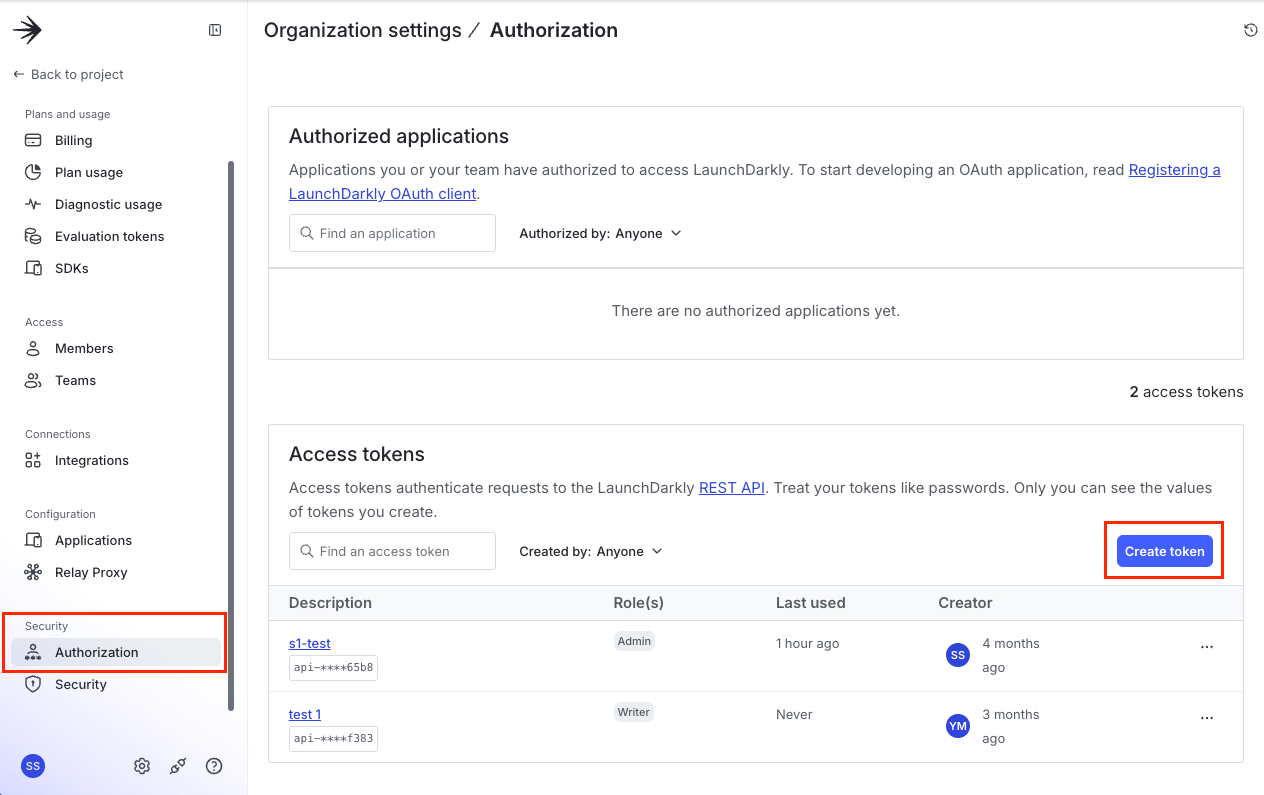
Task: Open help via the question mark icon
Action: tap(214, 766)
